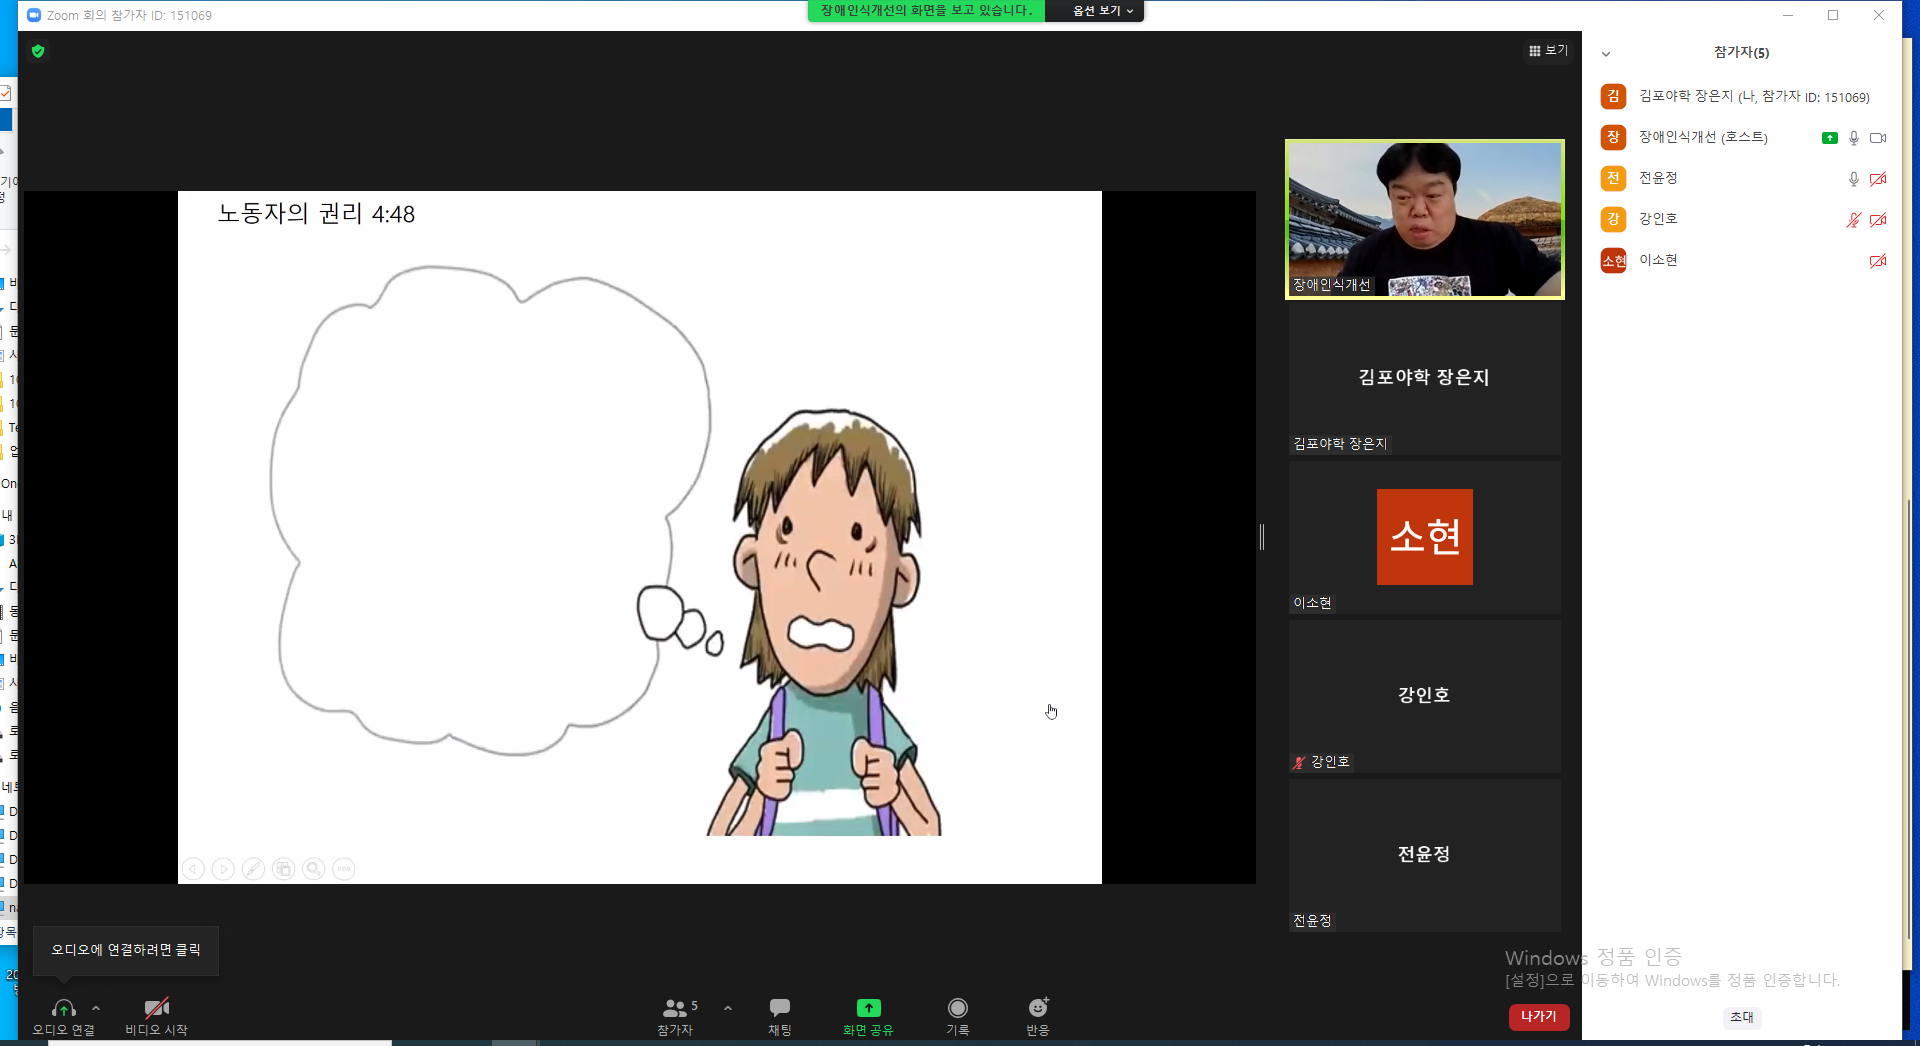Click slide next arrow control
The height and width of the screenshot is (1046, 1920).
click(x=224, y=869)
